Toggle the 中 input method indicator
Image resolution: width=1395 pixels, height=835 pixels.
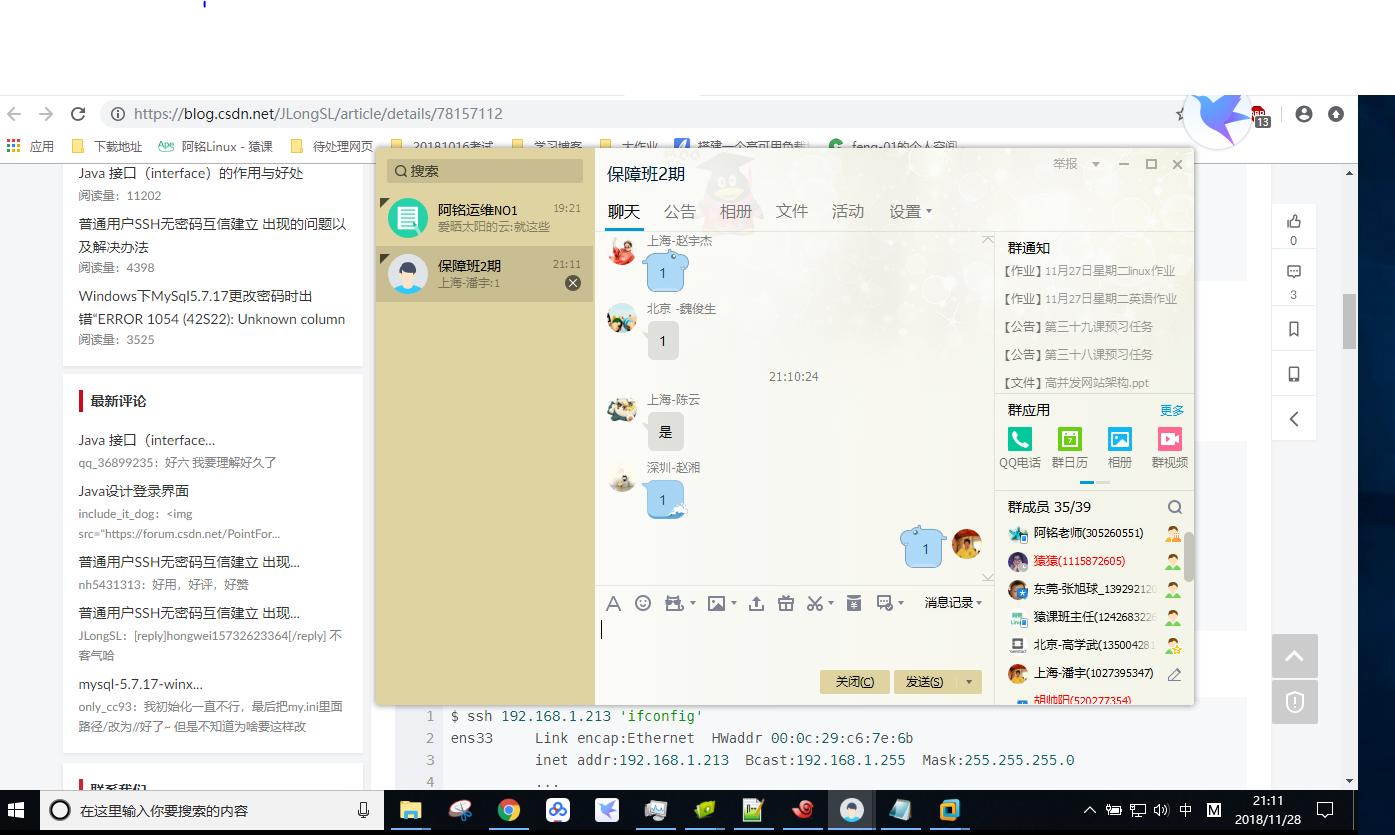[x=1186, y=810]
